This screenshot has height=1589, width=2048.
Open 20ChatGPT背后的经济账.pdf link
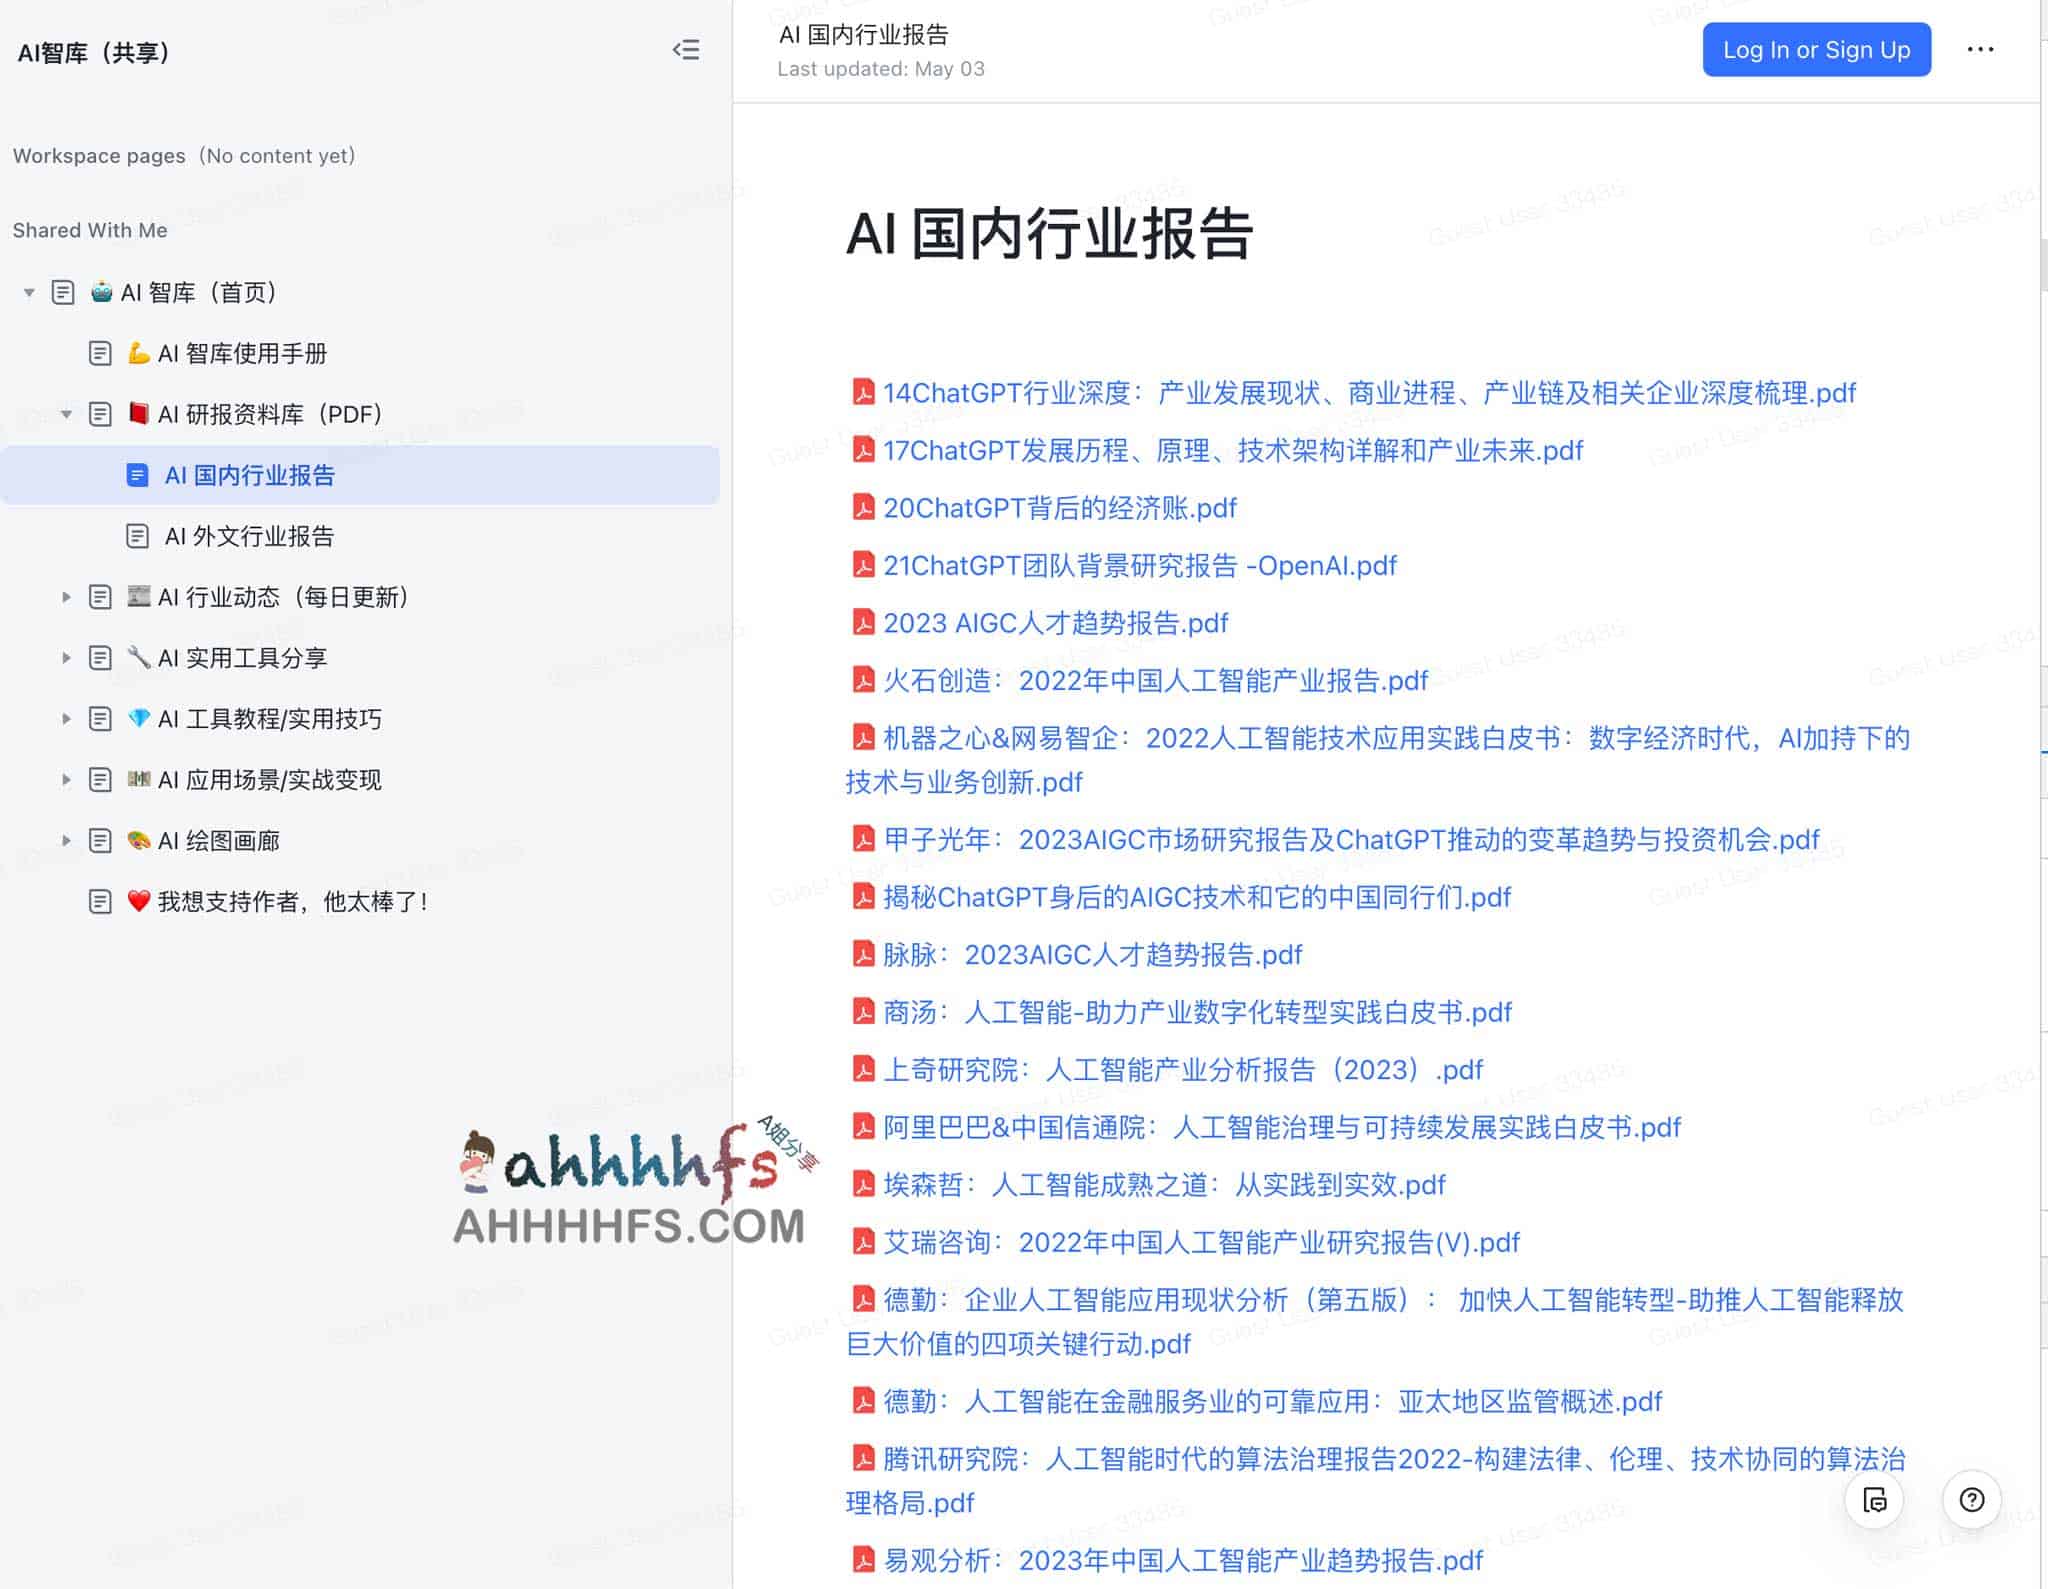(x=1057, y=507)
